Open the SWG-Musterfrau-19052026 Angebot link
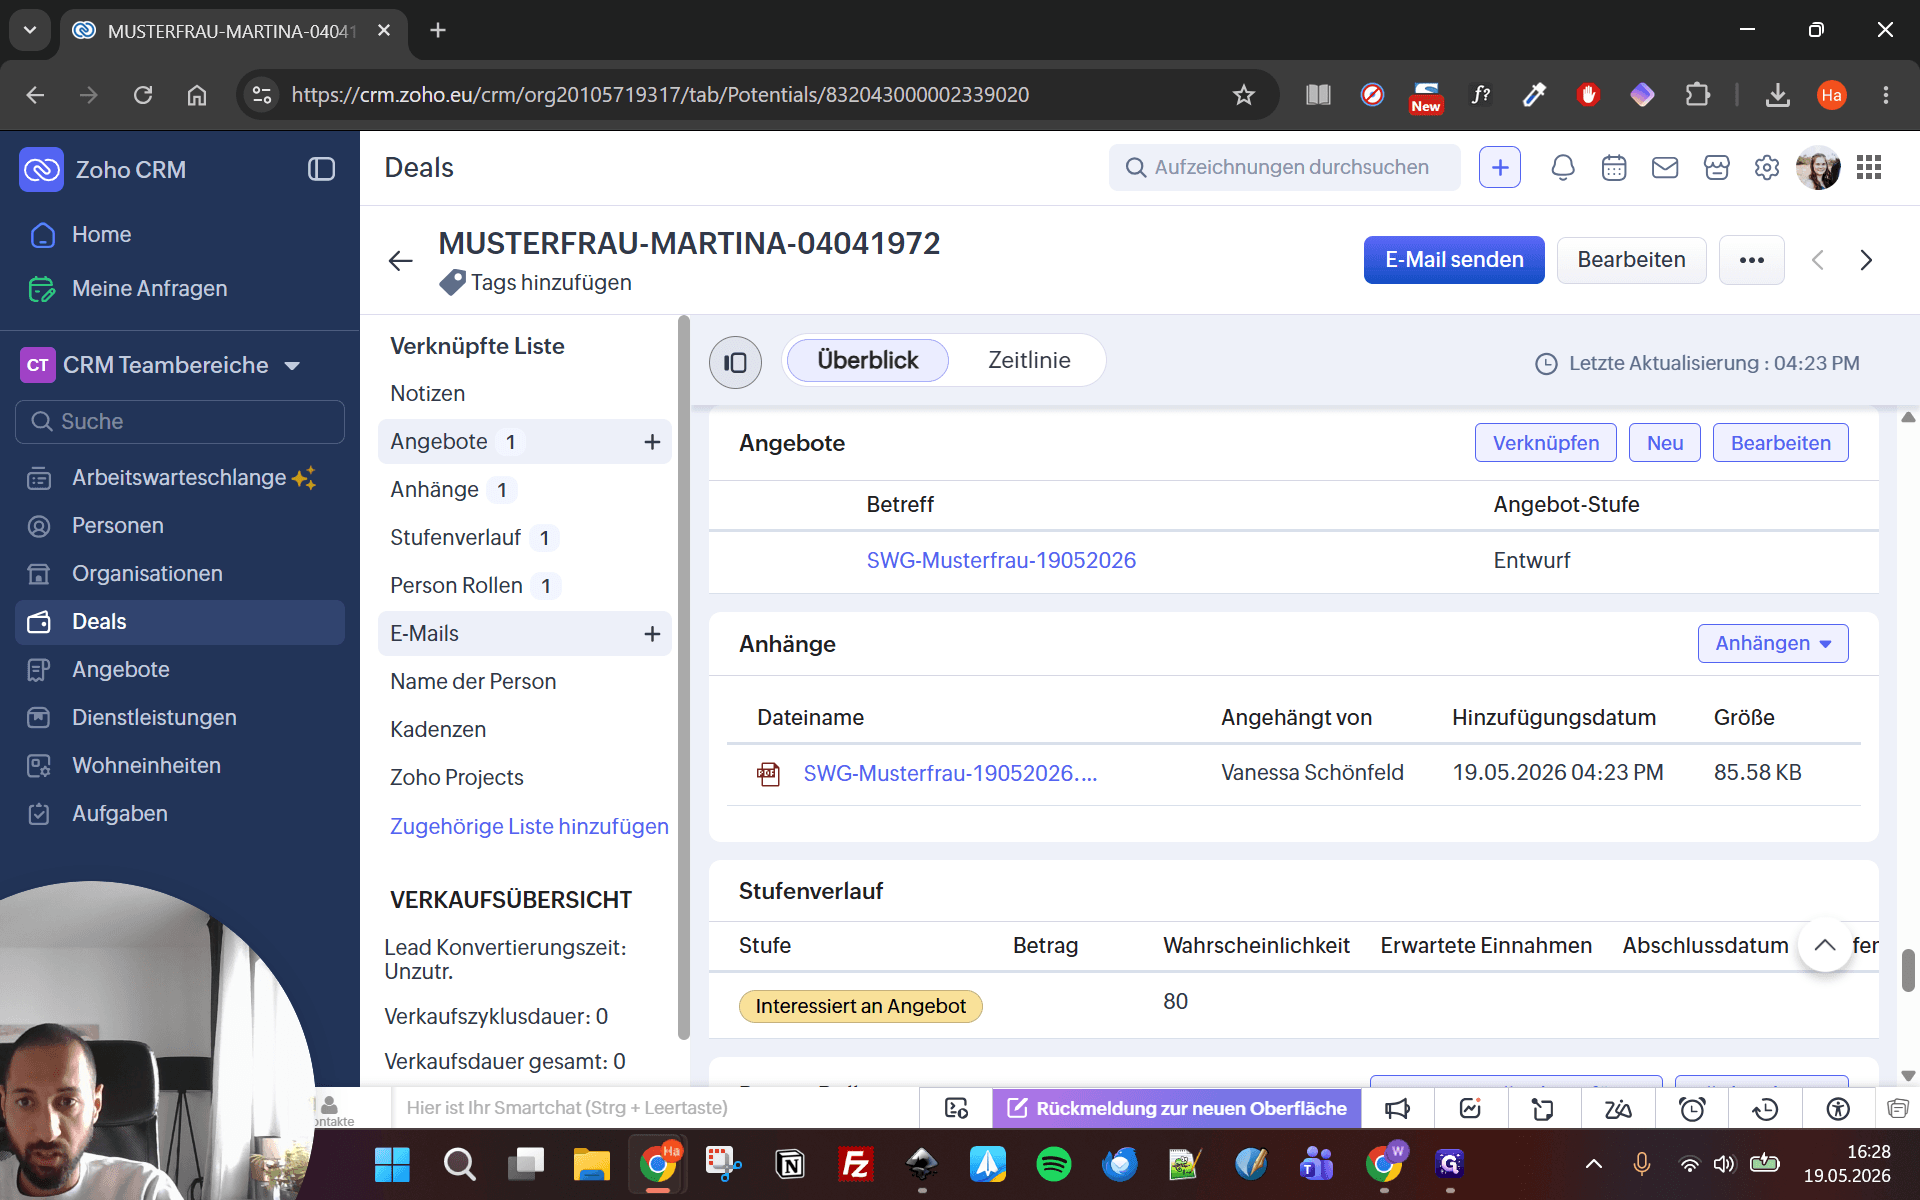This screenshot has height=1200, width=1920. [x=1001, y=560]
